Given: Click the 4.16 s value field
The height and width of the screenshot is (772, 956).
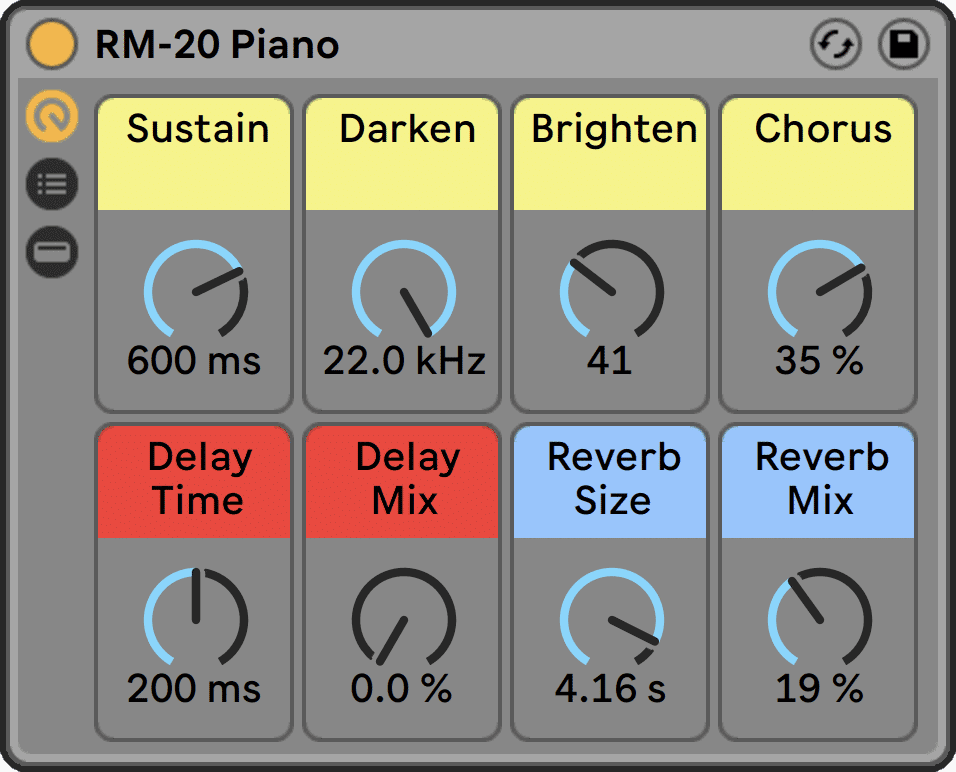Looking at the screenshot, I should coord(611,689).
